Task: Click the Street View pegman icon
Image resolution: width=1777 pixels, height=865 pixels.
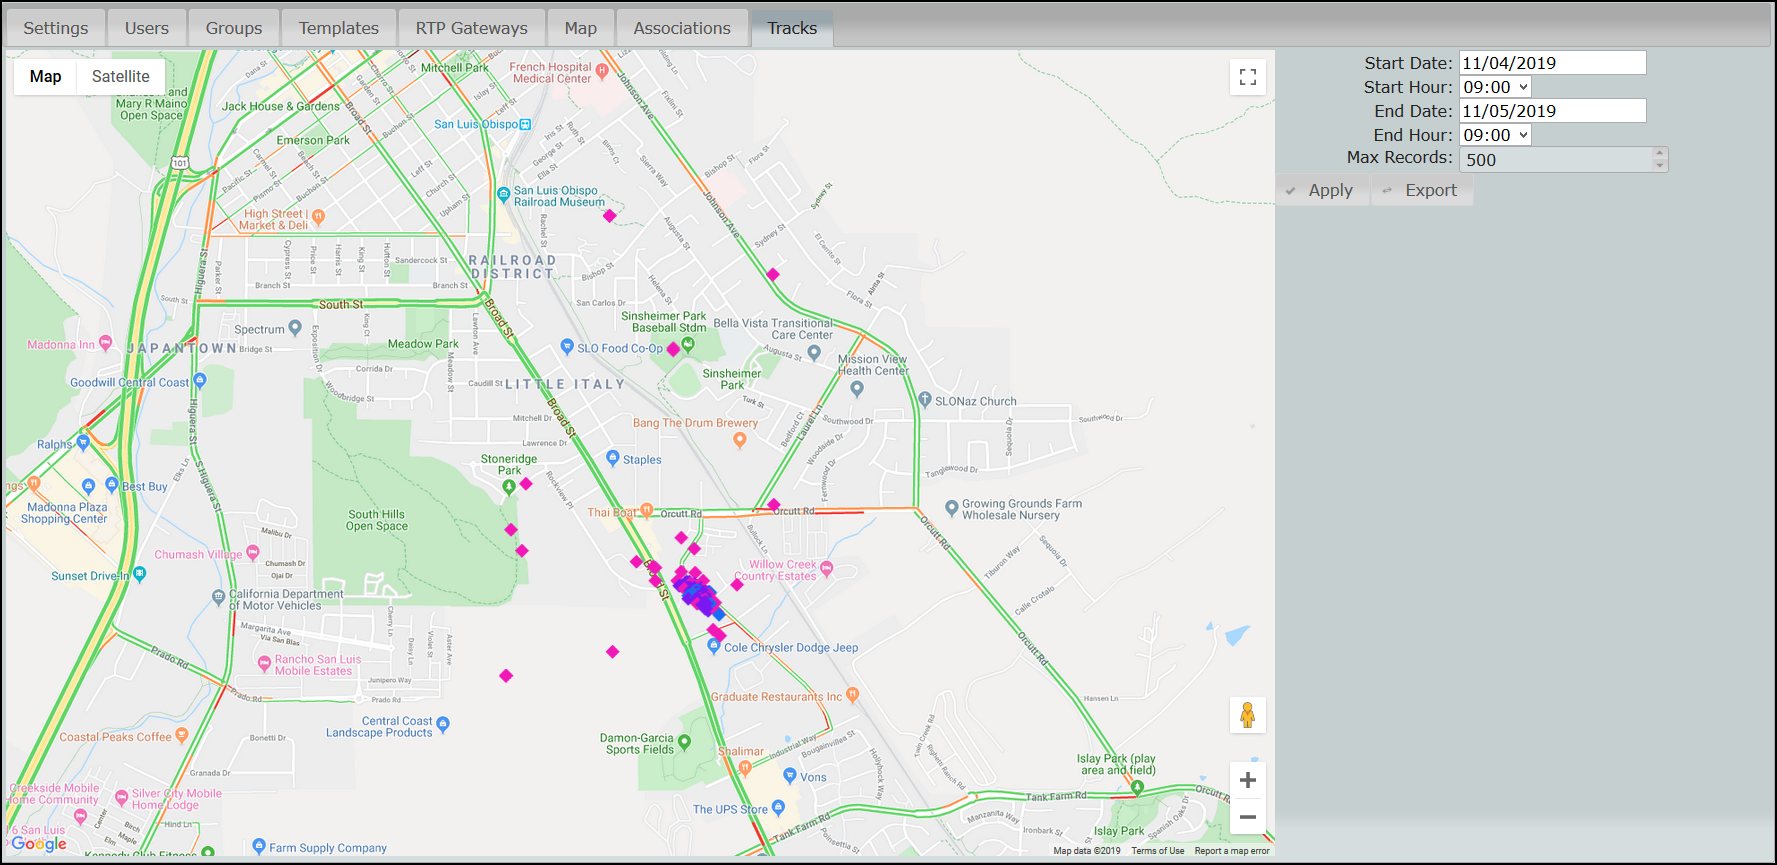Action: point(1247,715)
